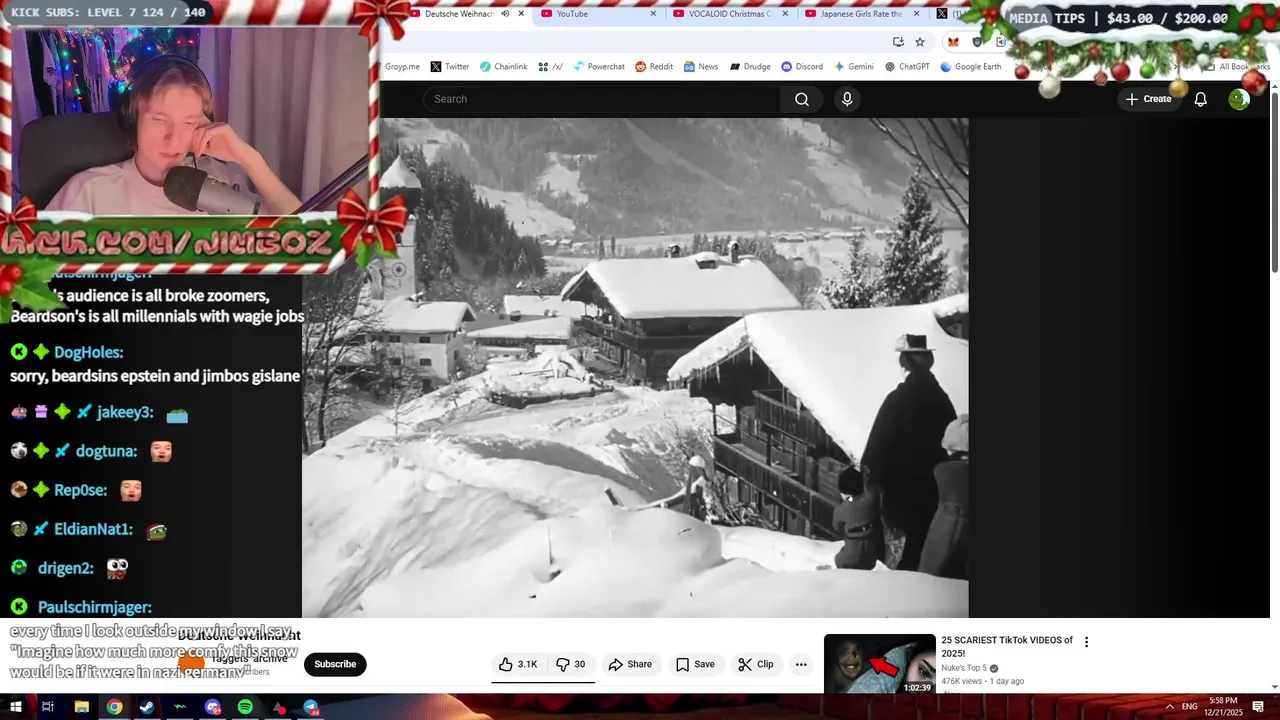Open File Explorer from the taskbar
The height and width of the screenshot is (720, 1280).
(x=81, y=707)
